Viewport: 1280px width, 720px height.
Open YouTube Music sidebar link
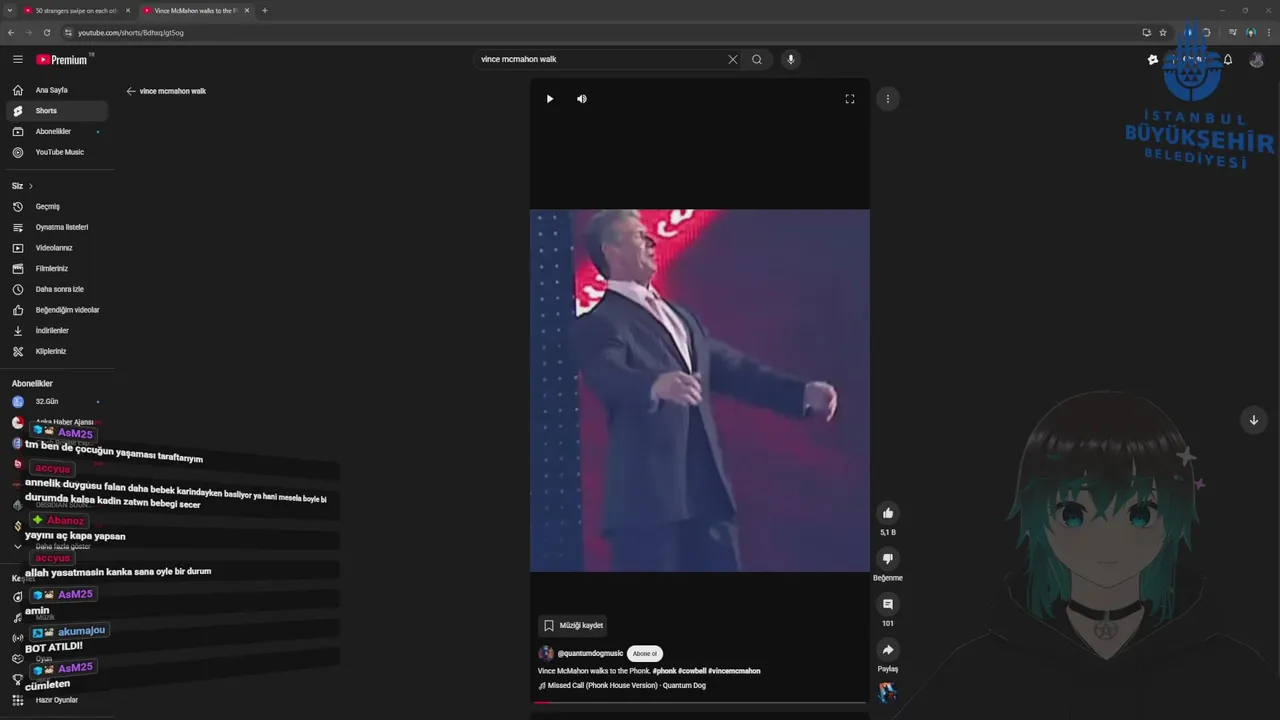coord(57,152)
